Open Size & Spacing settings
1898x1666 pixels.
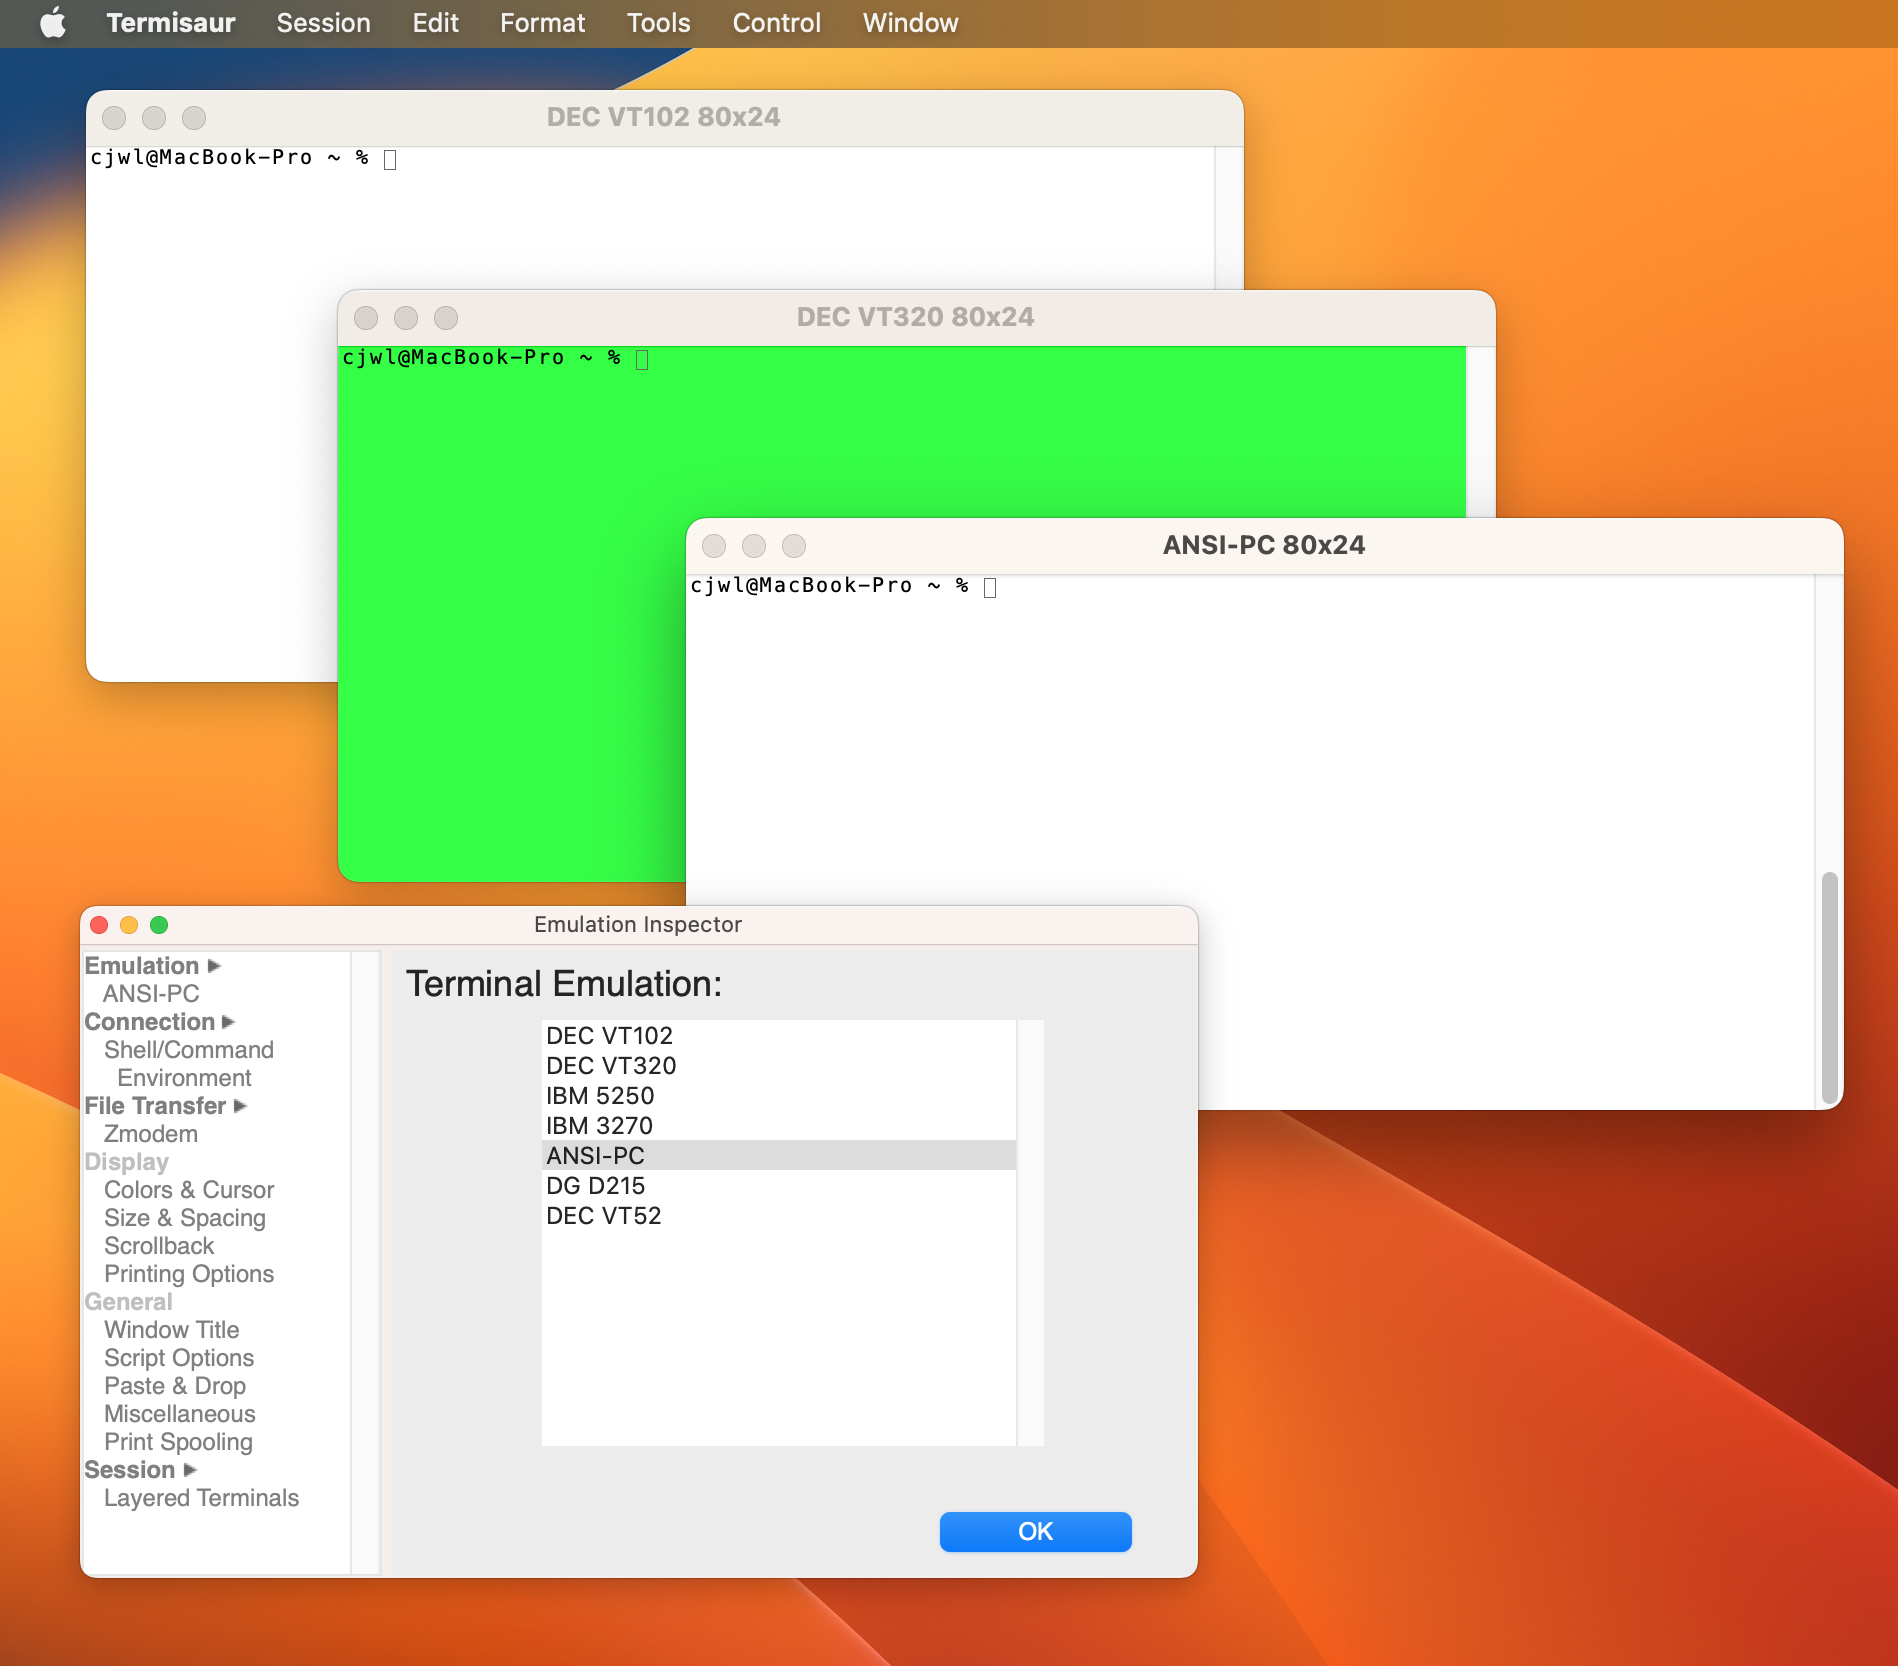185,1218
